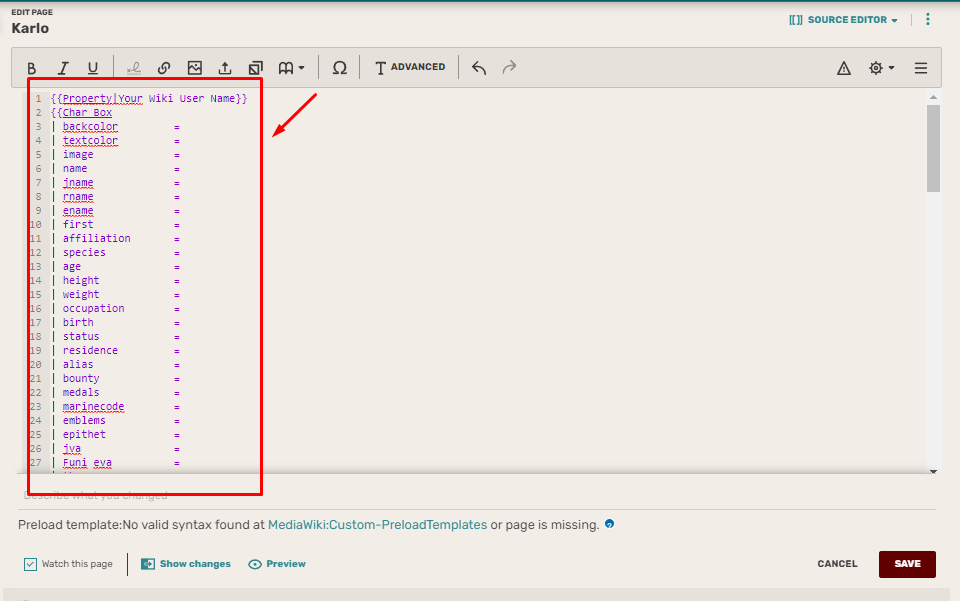Screen dimensions: 960x601
Task: Open the upload file tool
Action: pos(225,68)
